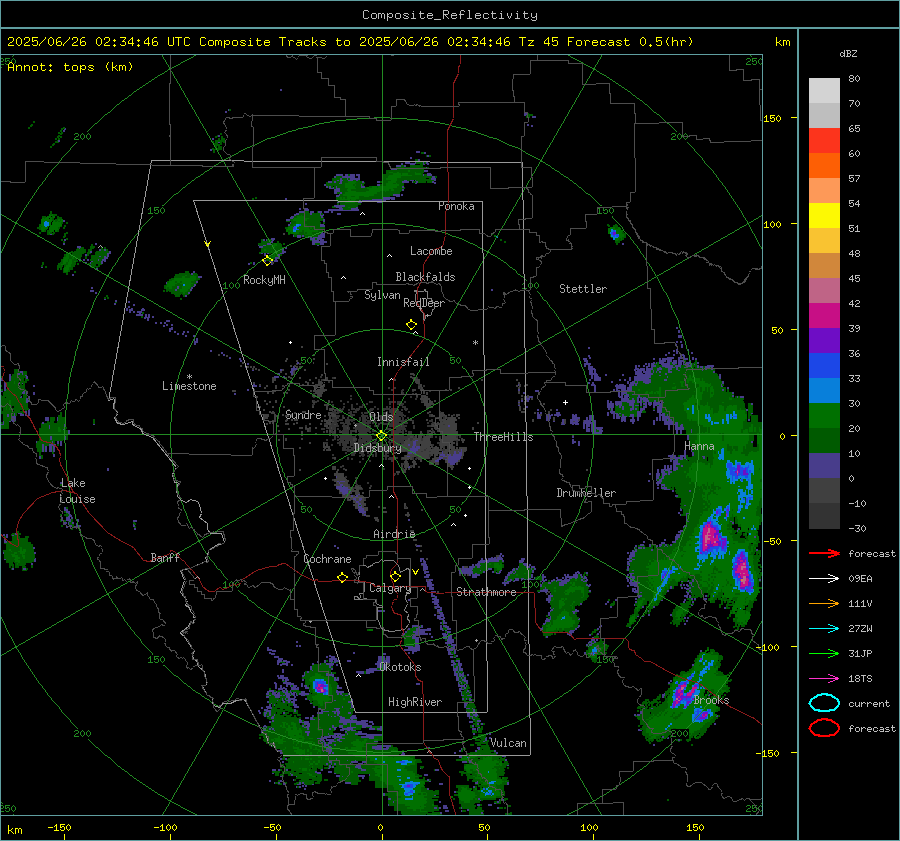
Task: Click the Blackfalds city label
Action: coord(425,277)
